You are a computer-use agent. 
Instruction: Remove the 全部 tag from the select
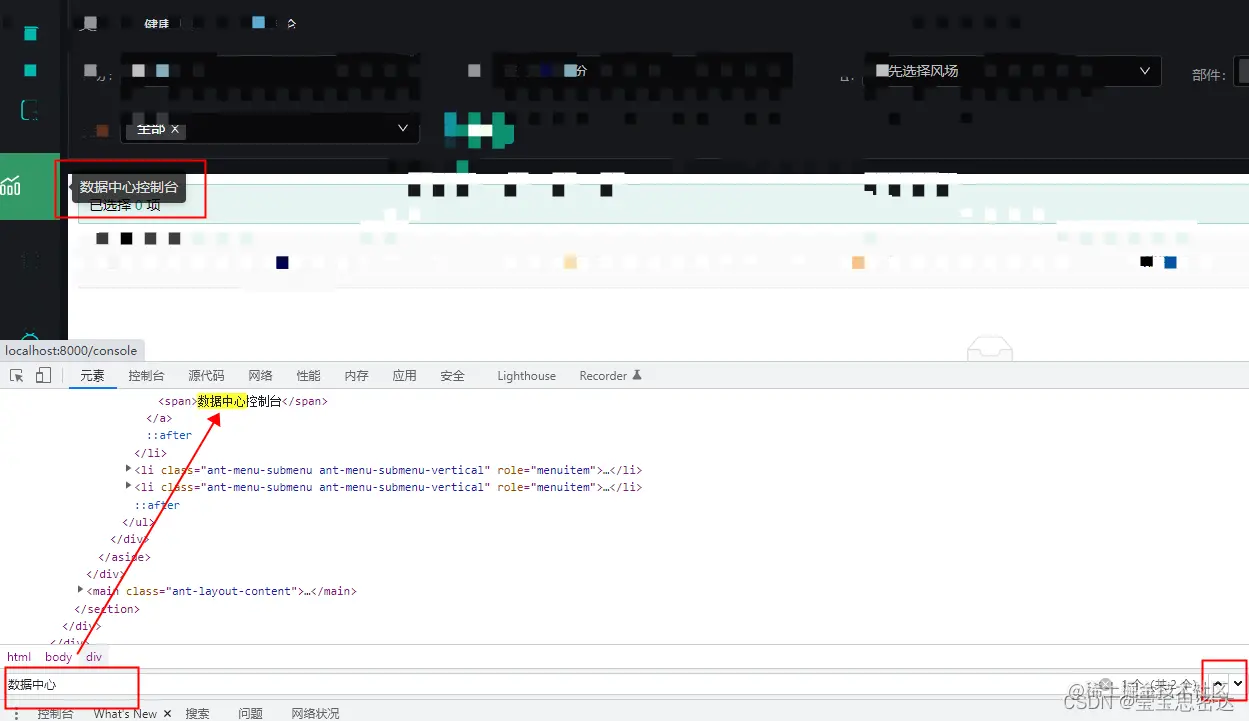[x=175, y=130]
